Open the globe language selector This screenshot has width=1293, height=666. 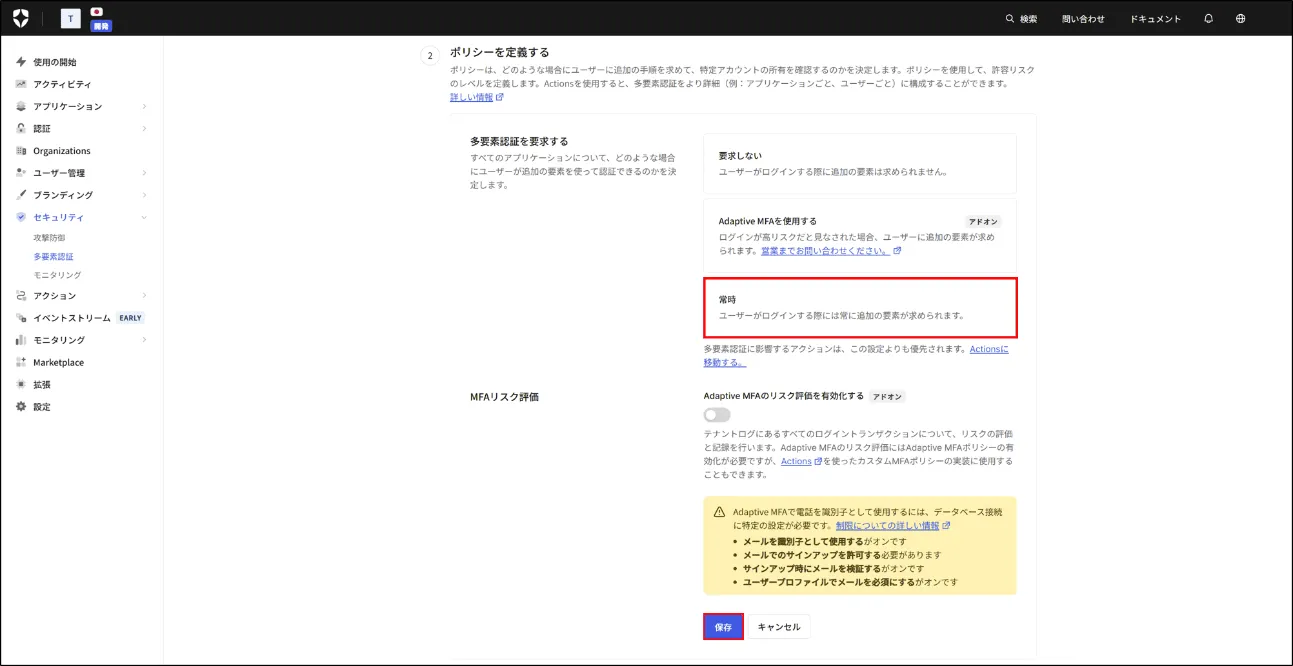click(1240, 18)
